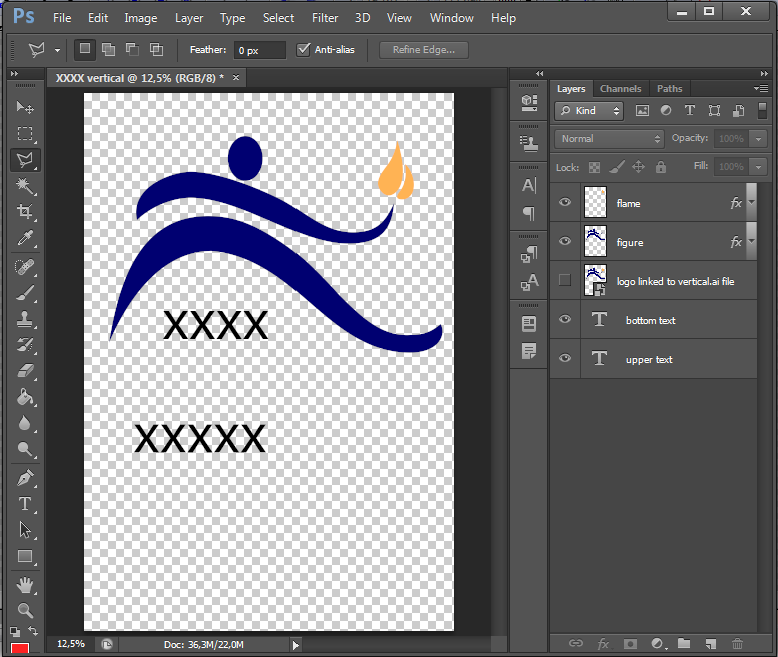Expand the flame layer effects arrow
This screenshot has height=657, width=778.
pos(751,203)
